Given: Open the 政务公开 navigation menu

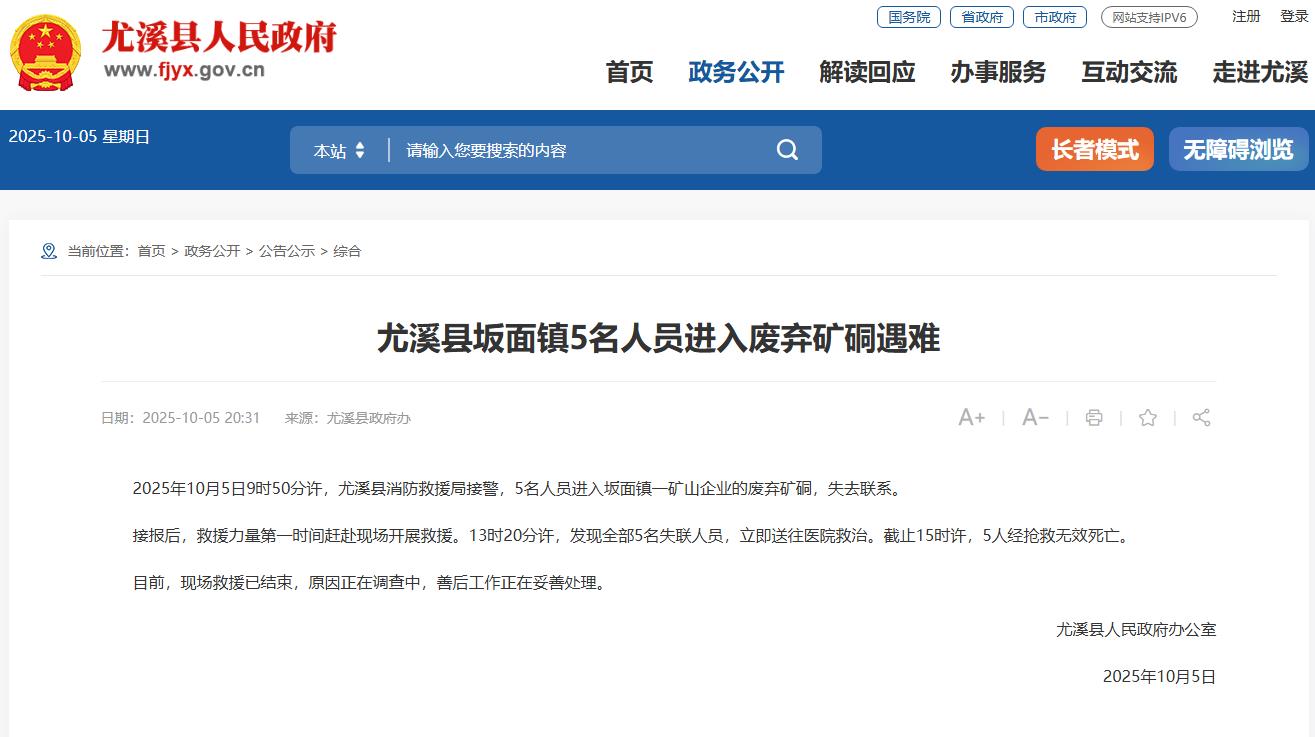Looking at the screenshot, I should pos(736,72).
